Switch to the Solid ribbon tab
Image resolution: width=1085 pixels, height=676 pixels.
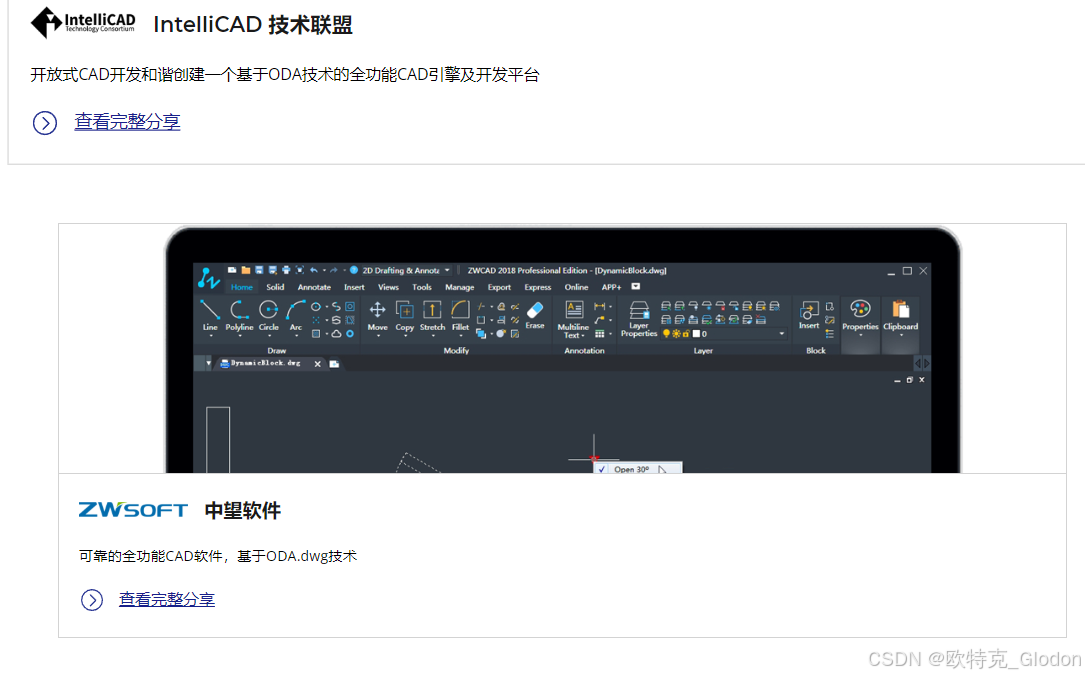pyautogui.click(x=275, y=287)
